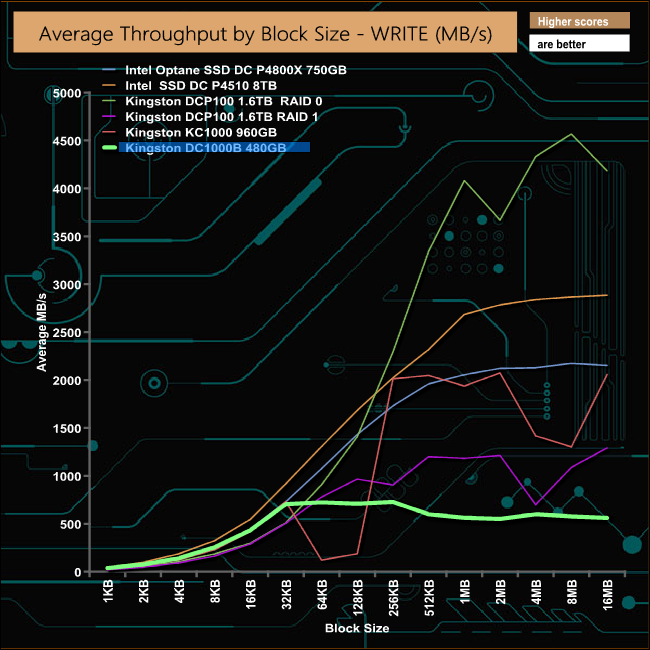Image resolution: width=650 pixels, height=650 pixels.
Task: Click the '500' y-axis label
Action: pyautogui.click(x=70, y=524)
